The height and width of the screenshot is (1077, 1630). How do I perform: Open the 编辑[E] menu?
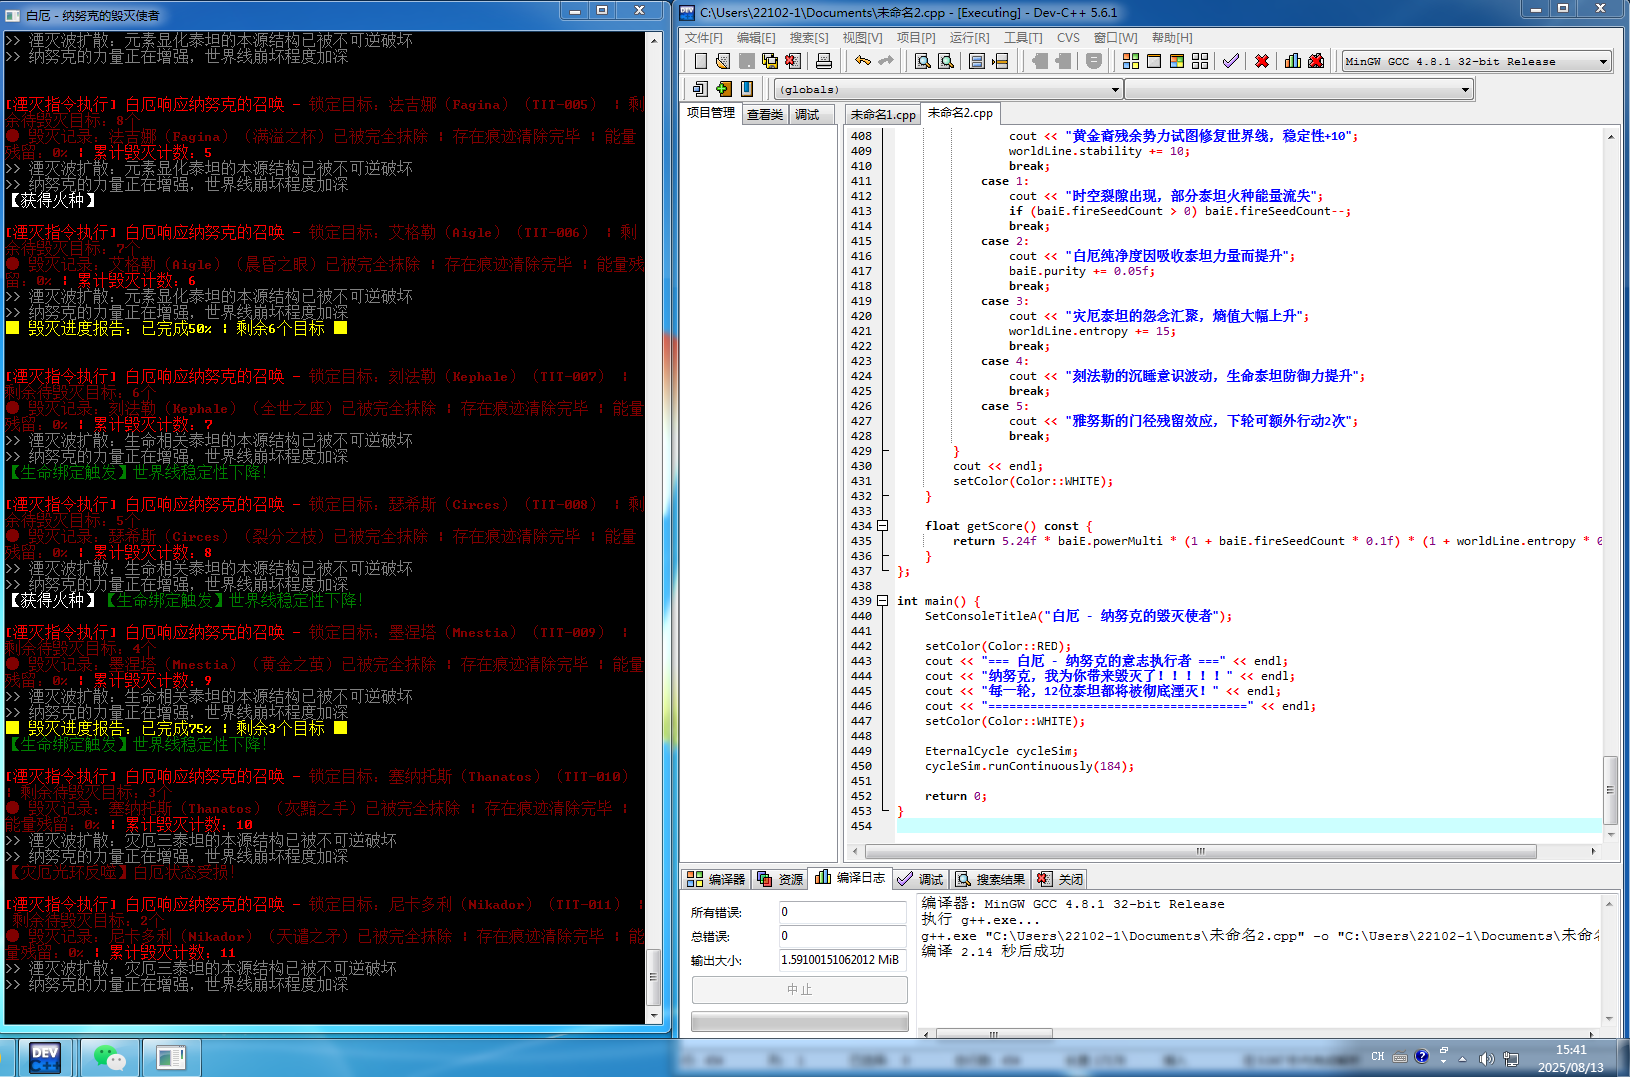[756, 38]
